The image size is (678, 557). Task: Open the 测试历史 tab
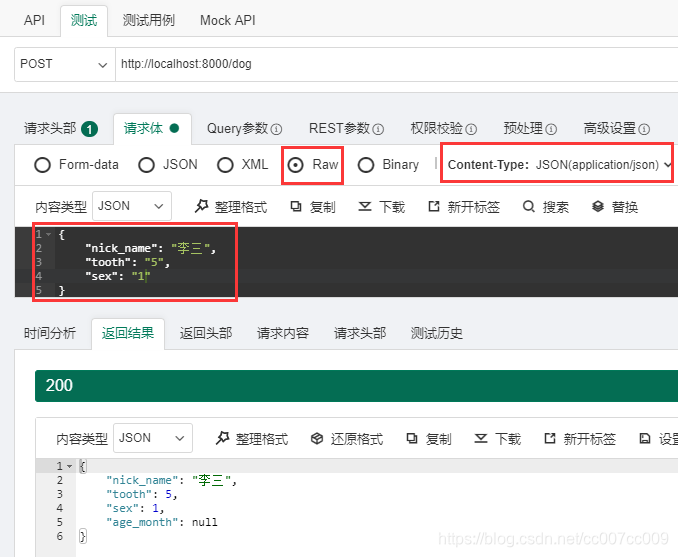[x=437, y=333]
